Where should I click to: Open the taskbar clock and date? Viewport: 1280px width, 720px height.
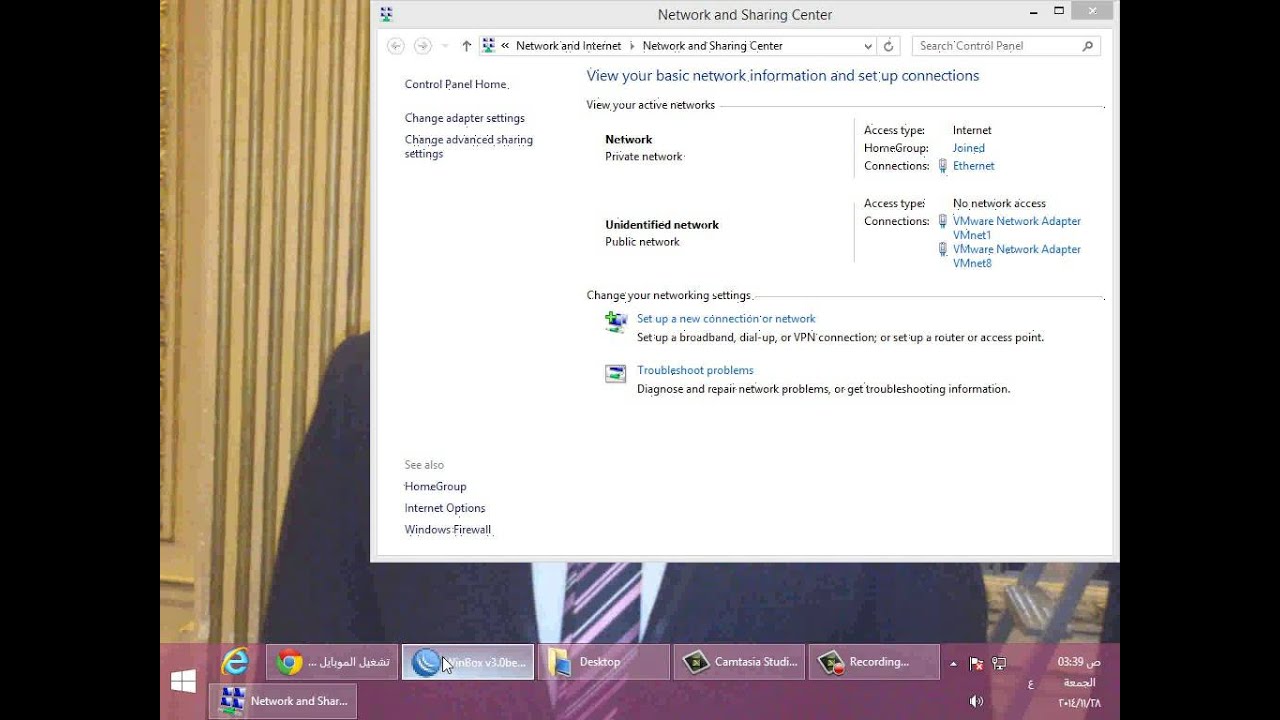1078,682
